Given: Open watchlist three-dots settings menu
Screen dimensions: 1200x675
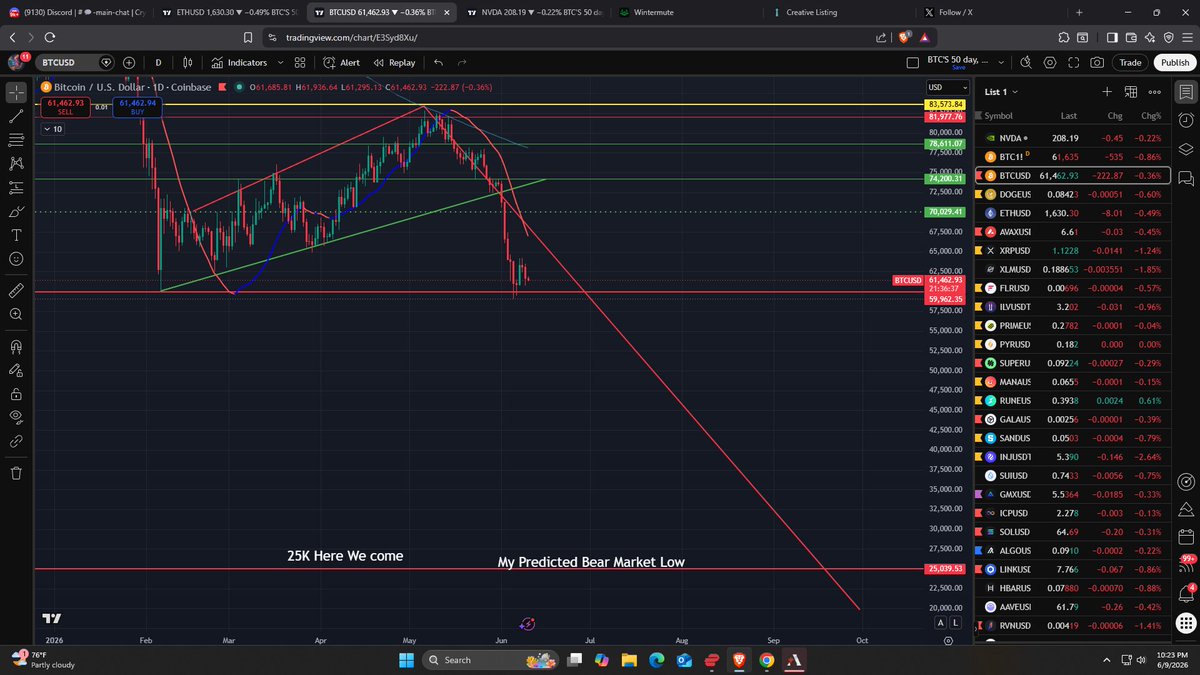Looking at the screenshot, I should (x=1155, y=91).
